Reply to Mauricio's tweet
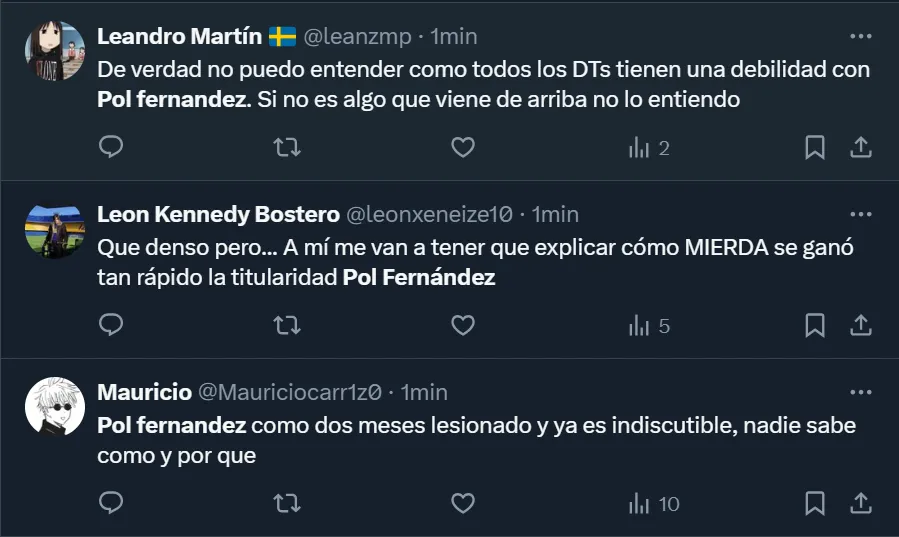This screenshot has height=537, width=899. click(112, 503)
